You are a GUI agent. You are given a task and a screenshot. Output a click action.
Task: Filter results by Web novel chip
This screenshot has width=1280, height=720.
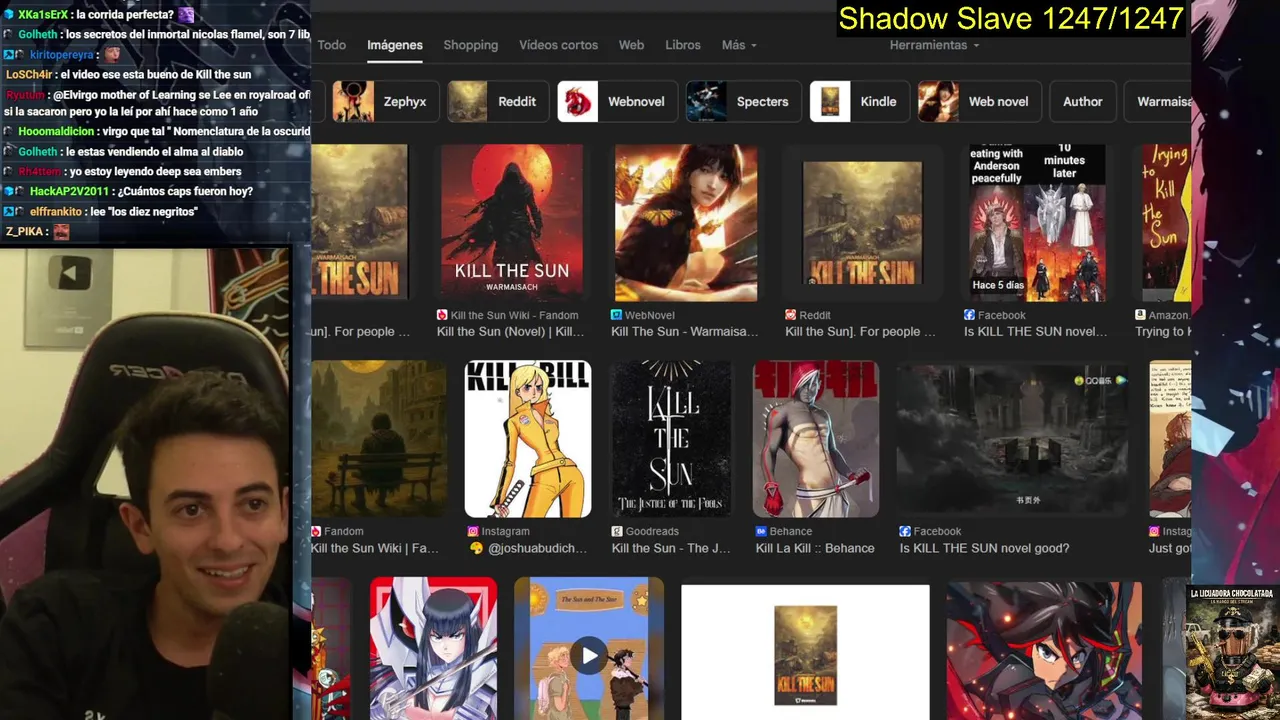tap(979, 101)
